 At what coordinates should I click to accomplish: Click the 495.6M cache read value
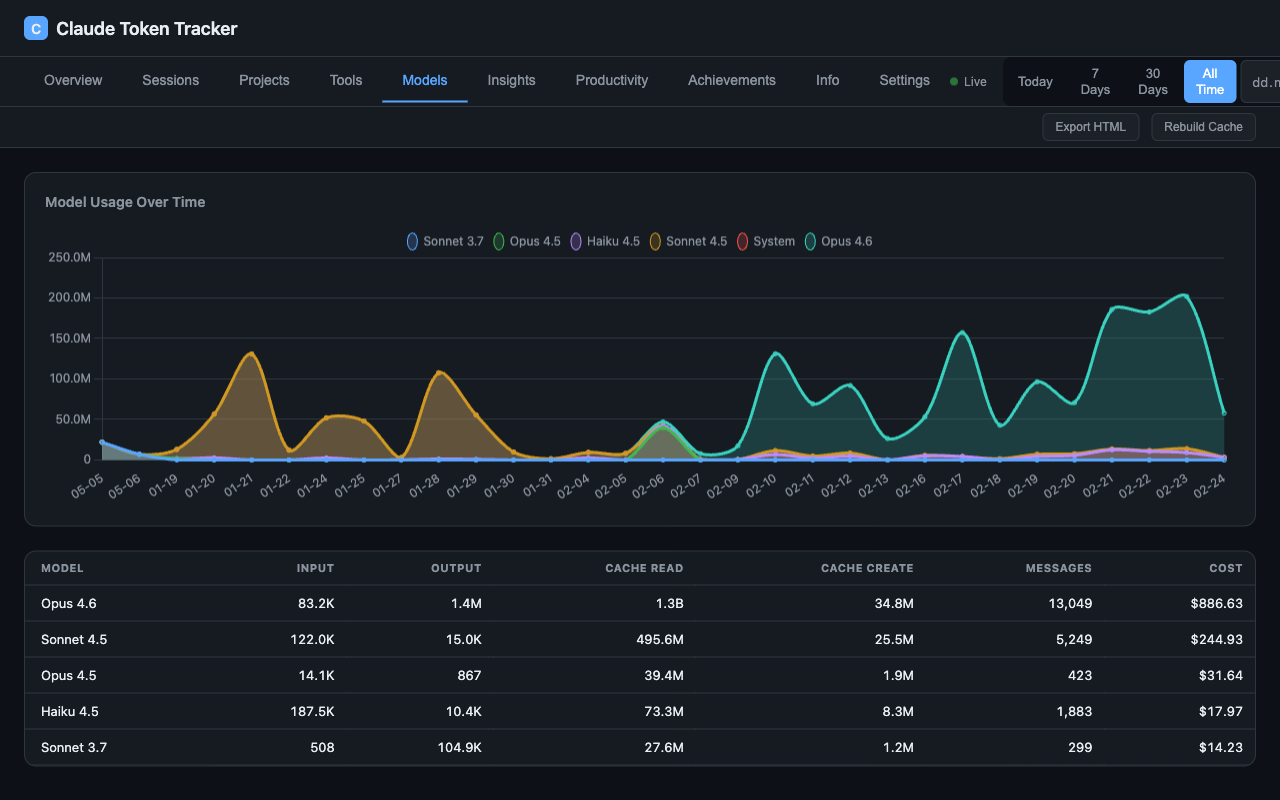click(660, 639)
